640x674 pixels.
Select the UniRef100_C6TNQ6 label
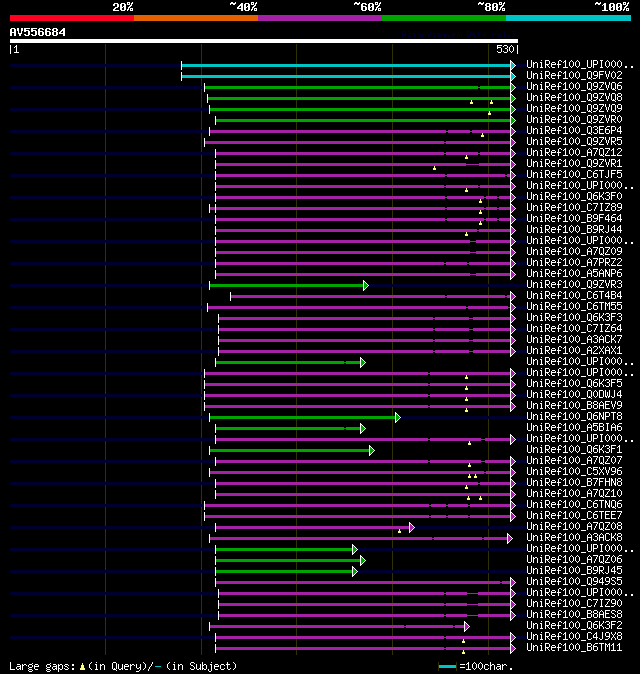point(574,505)
